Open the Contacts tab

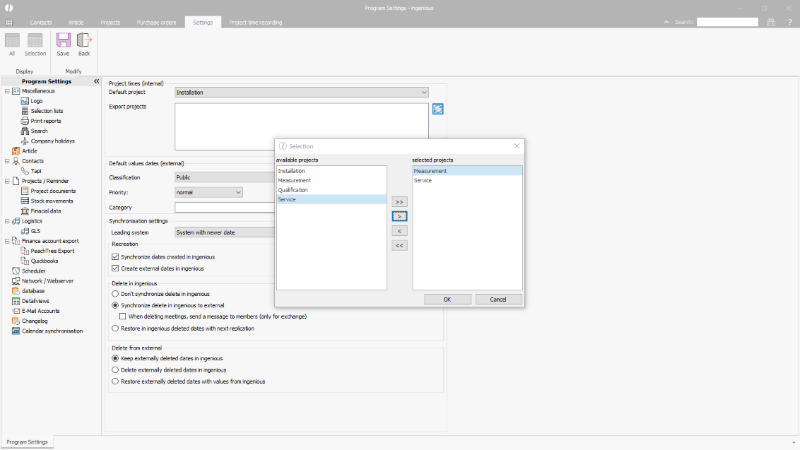point(41,21)
